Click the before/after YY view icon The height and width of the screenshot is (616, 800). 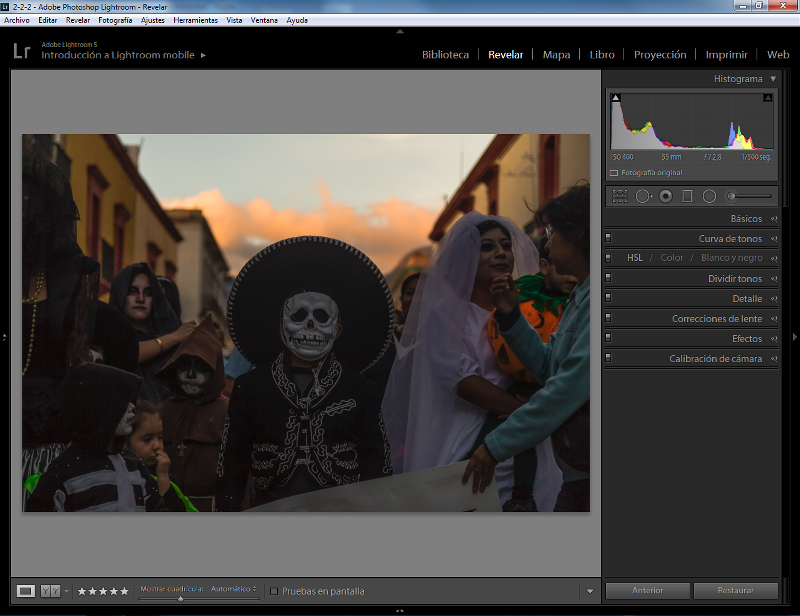point(50,591)
